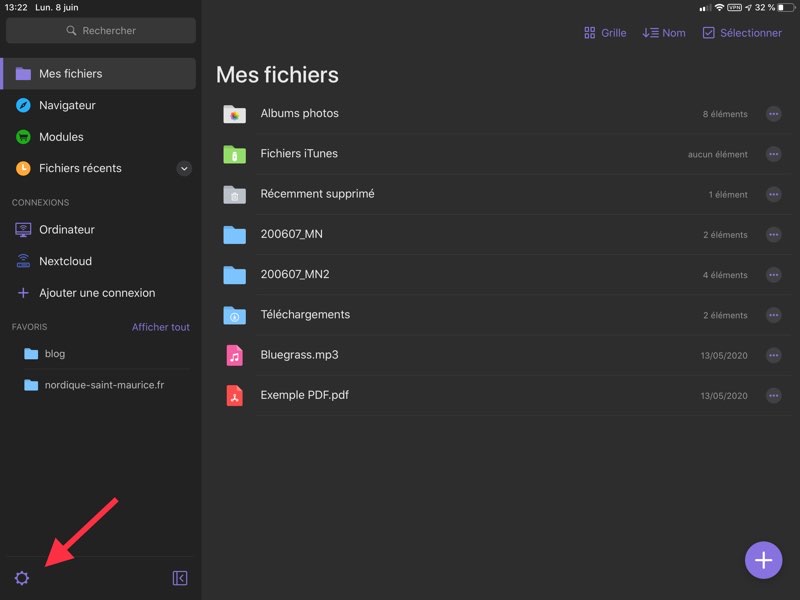Tap the purple plus add button
Screen dimensions: 800x600
click(763, 559)
